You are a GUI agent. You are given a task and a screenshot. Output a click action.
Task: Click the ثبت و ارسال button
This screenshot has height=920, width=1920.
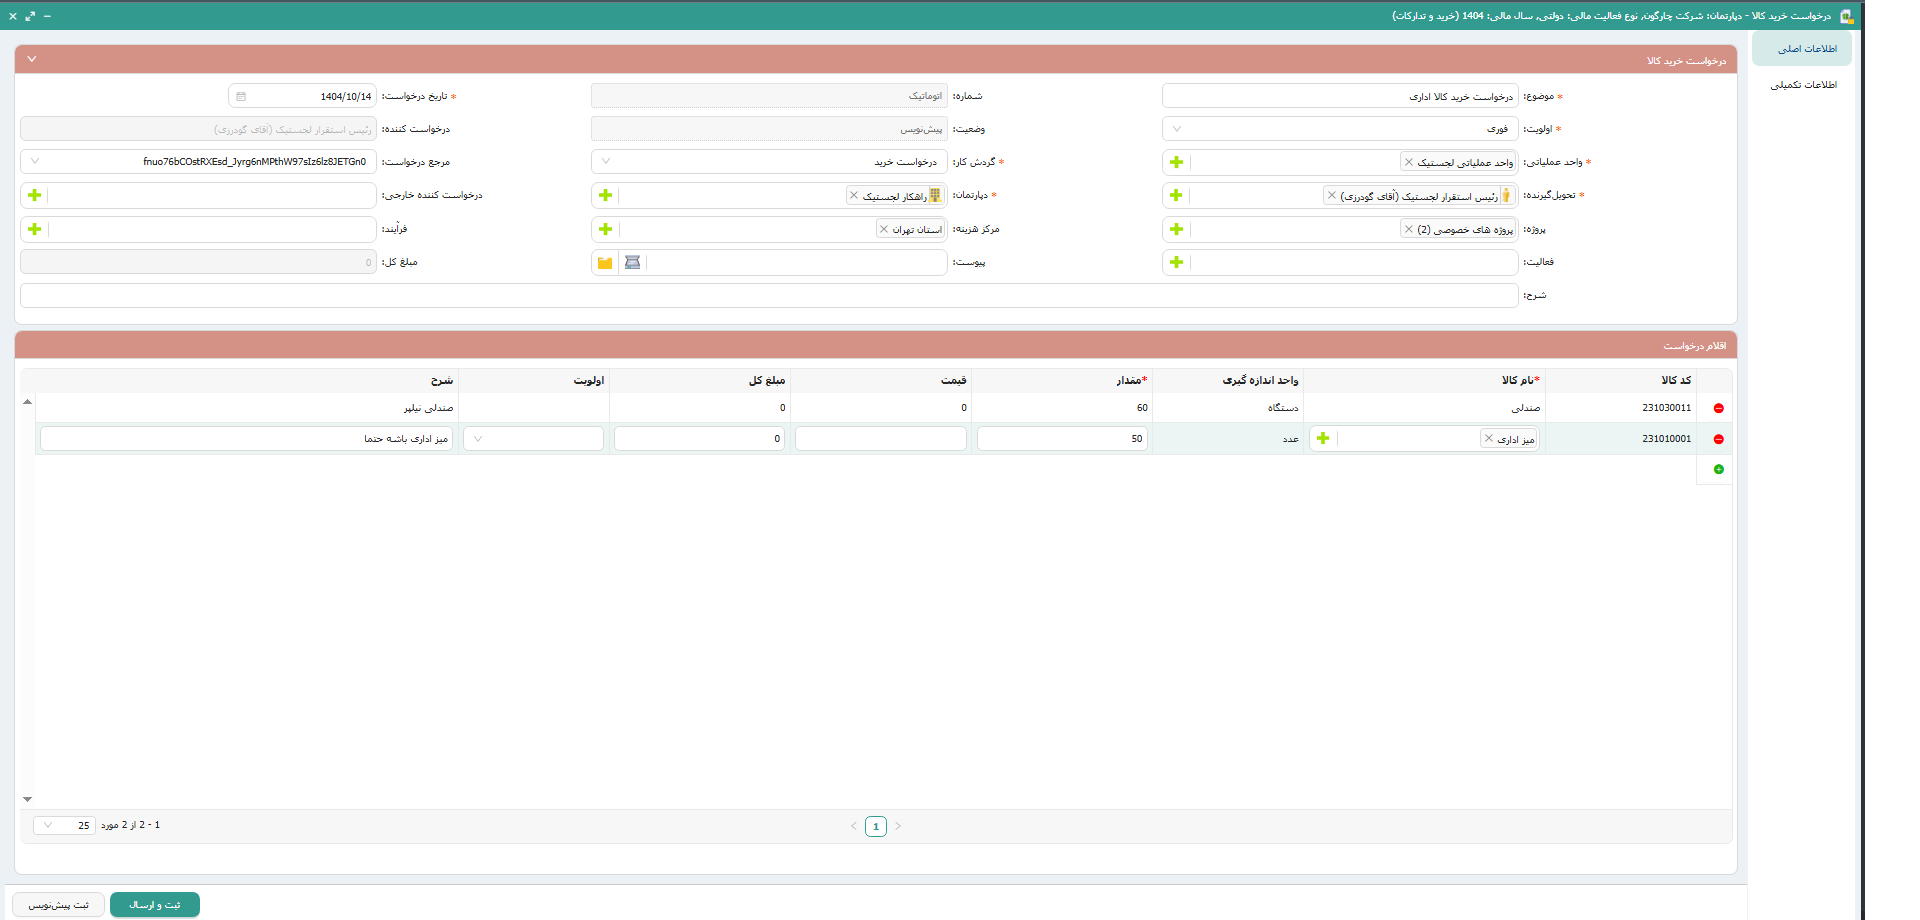coord(155,905)
